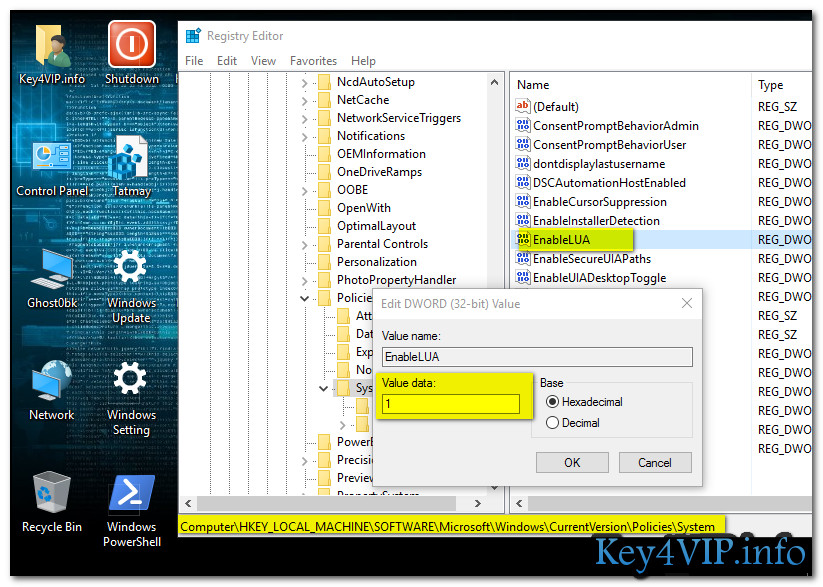Select the EnableLUA value entry
The image size is (823, 587).
pos(561,239)
